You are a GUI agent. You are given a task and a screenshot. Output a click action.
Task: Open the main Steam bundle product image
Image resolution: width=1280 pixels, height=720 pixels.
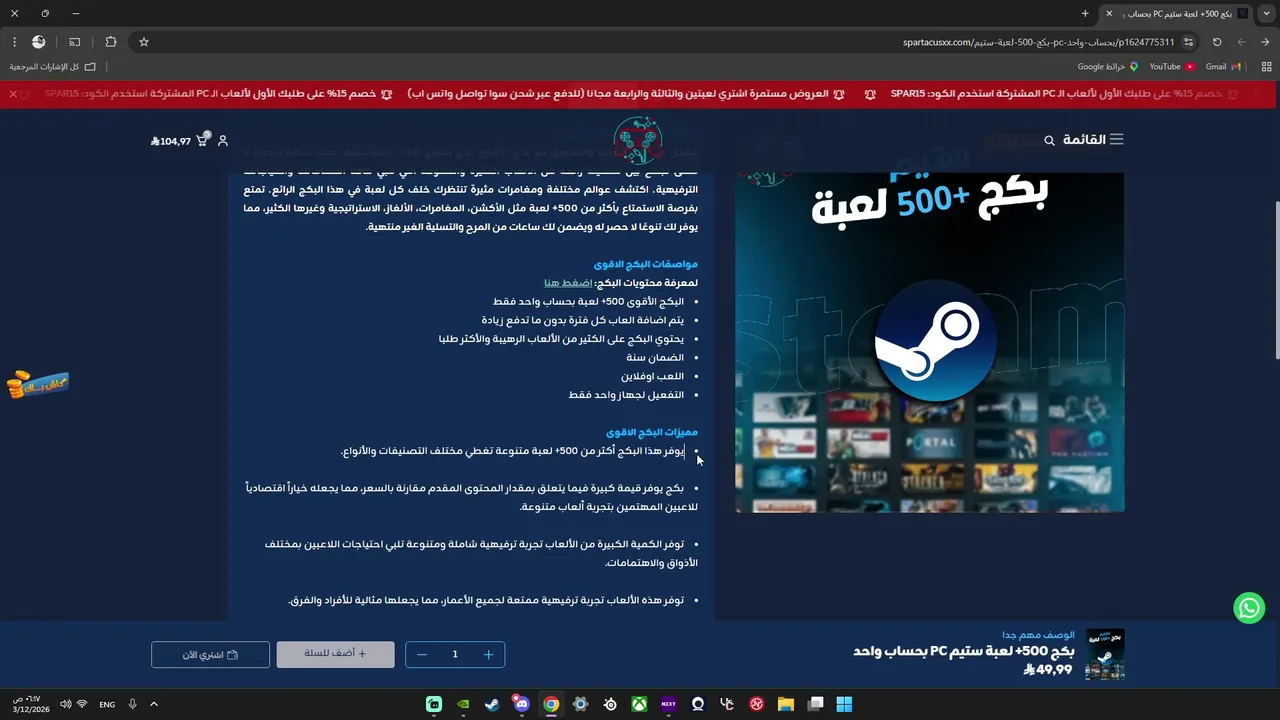coord(930,342)
